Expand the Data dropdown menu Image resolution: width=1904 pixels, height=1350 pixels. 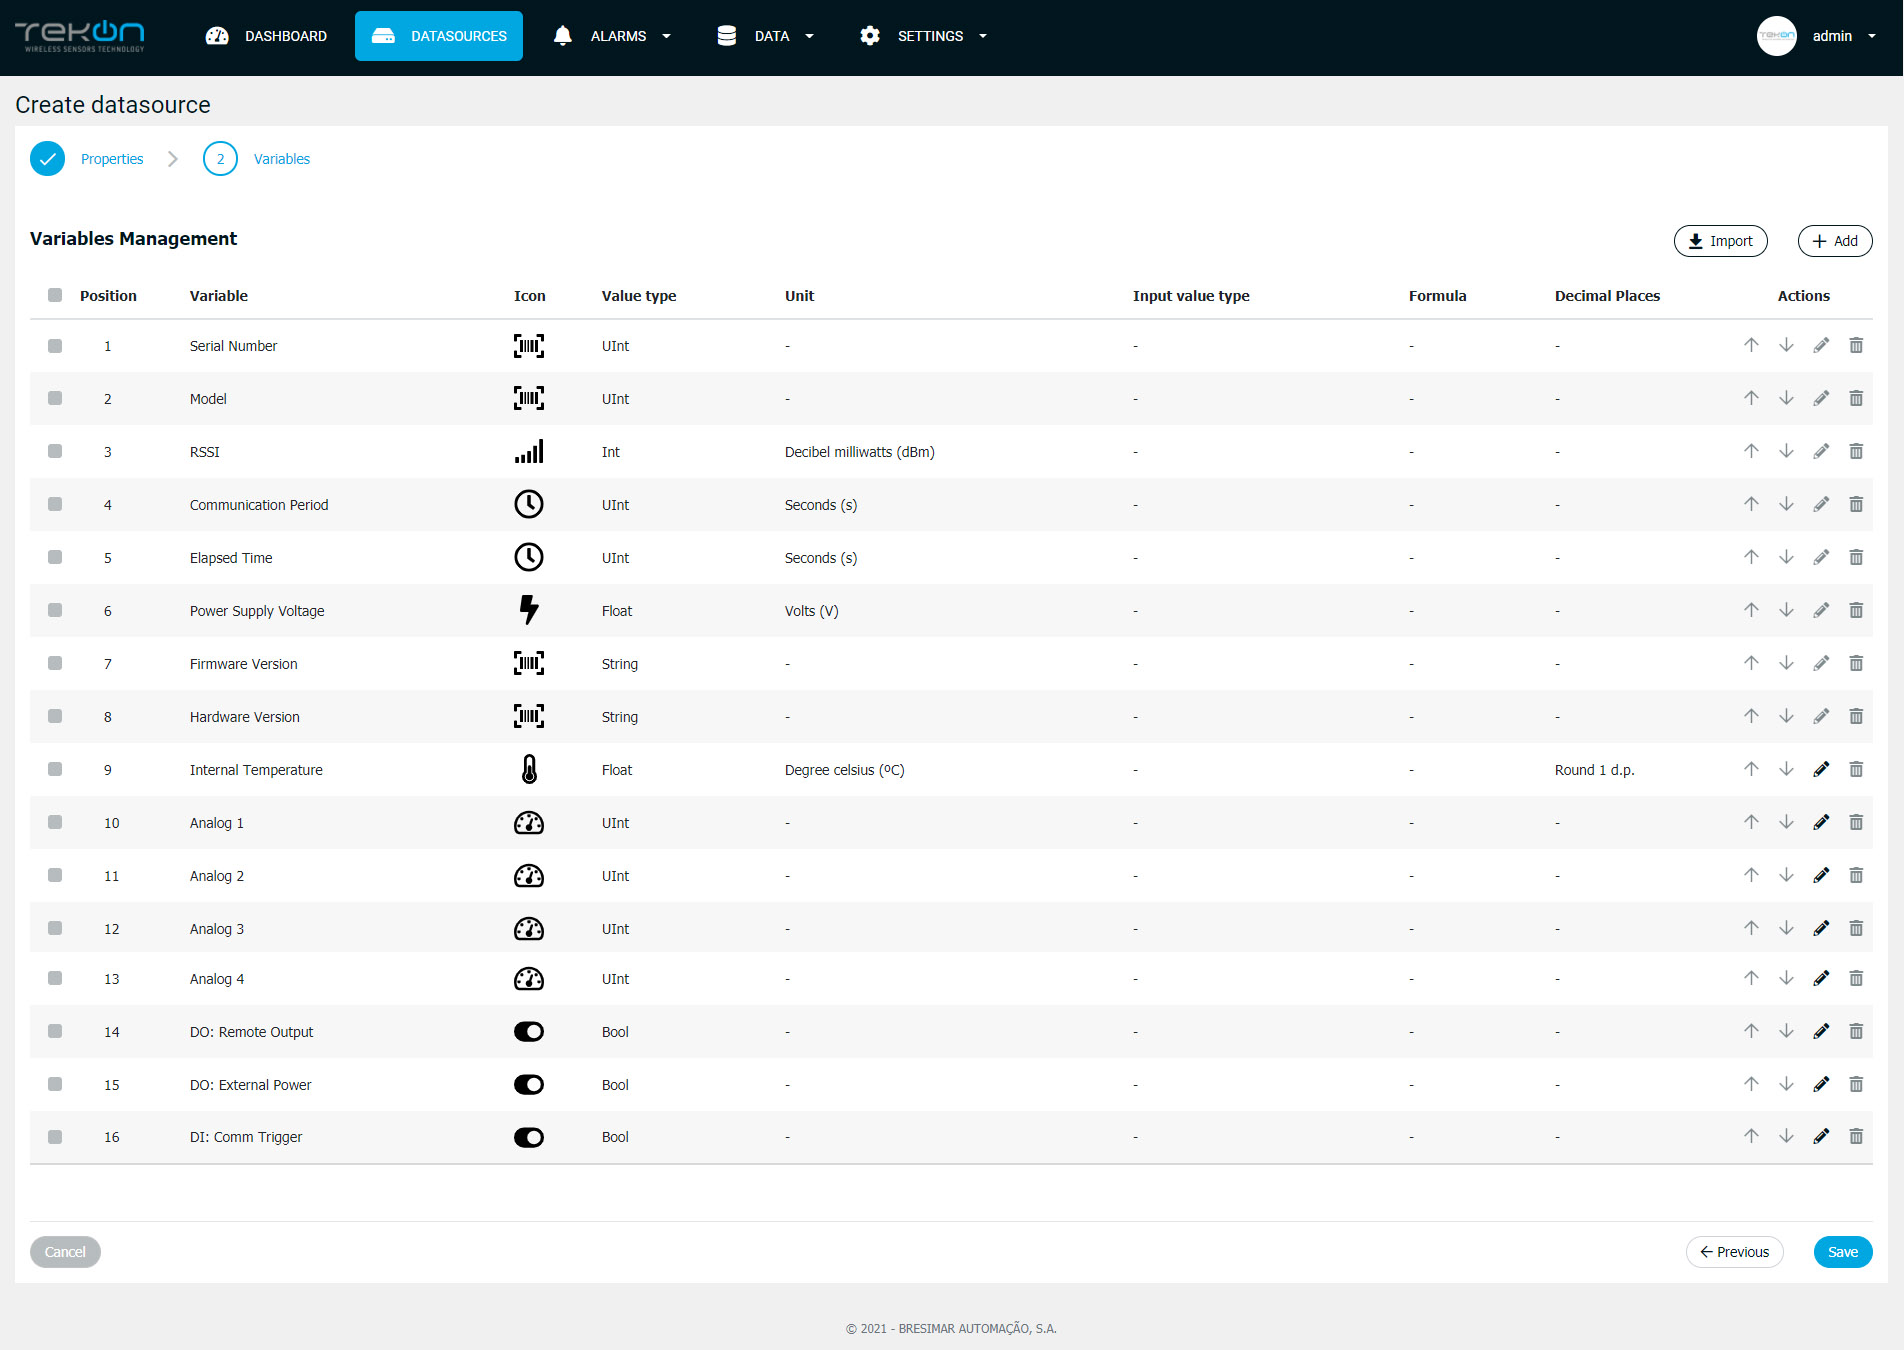point(766,36)
